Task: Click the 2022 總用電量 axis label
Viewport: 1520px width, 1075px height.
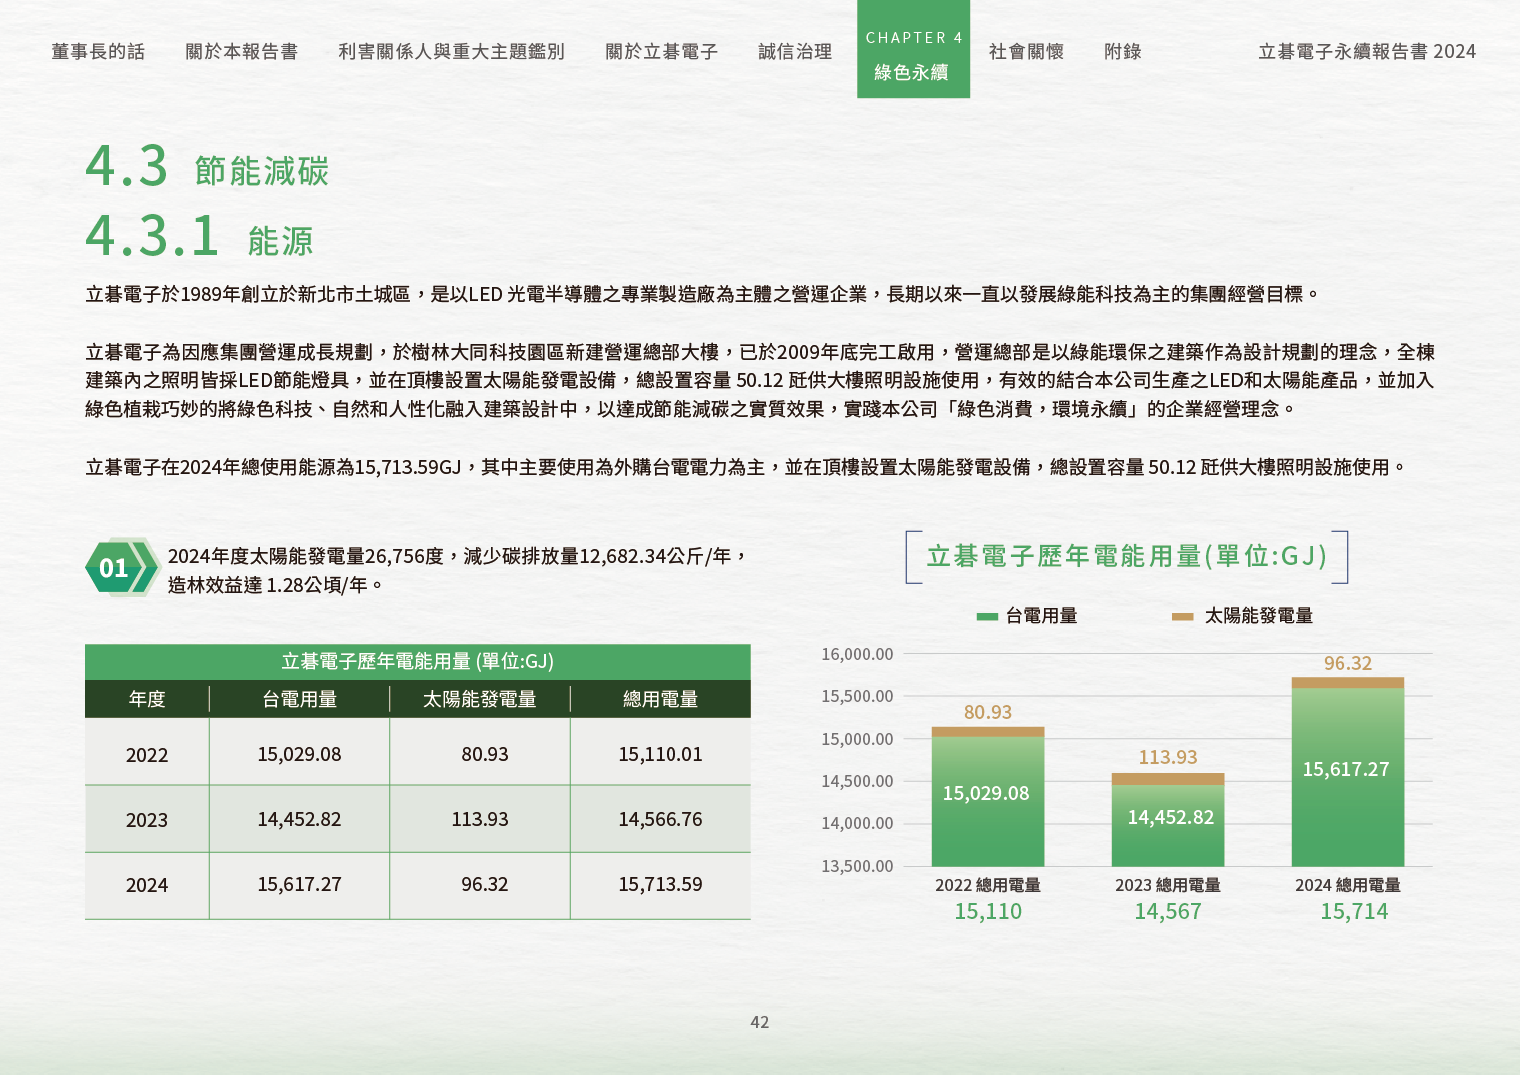Action: (x=988, y=885)
